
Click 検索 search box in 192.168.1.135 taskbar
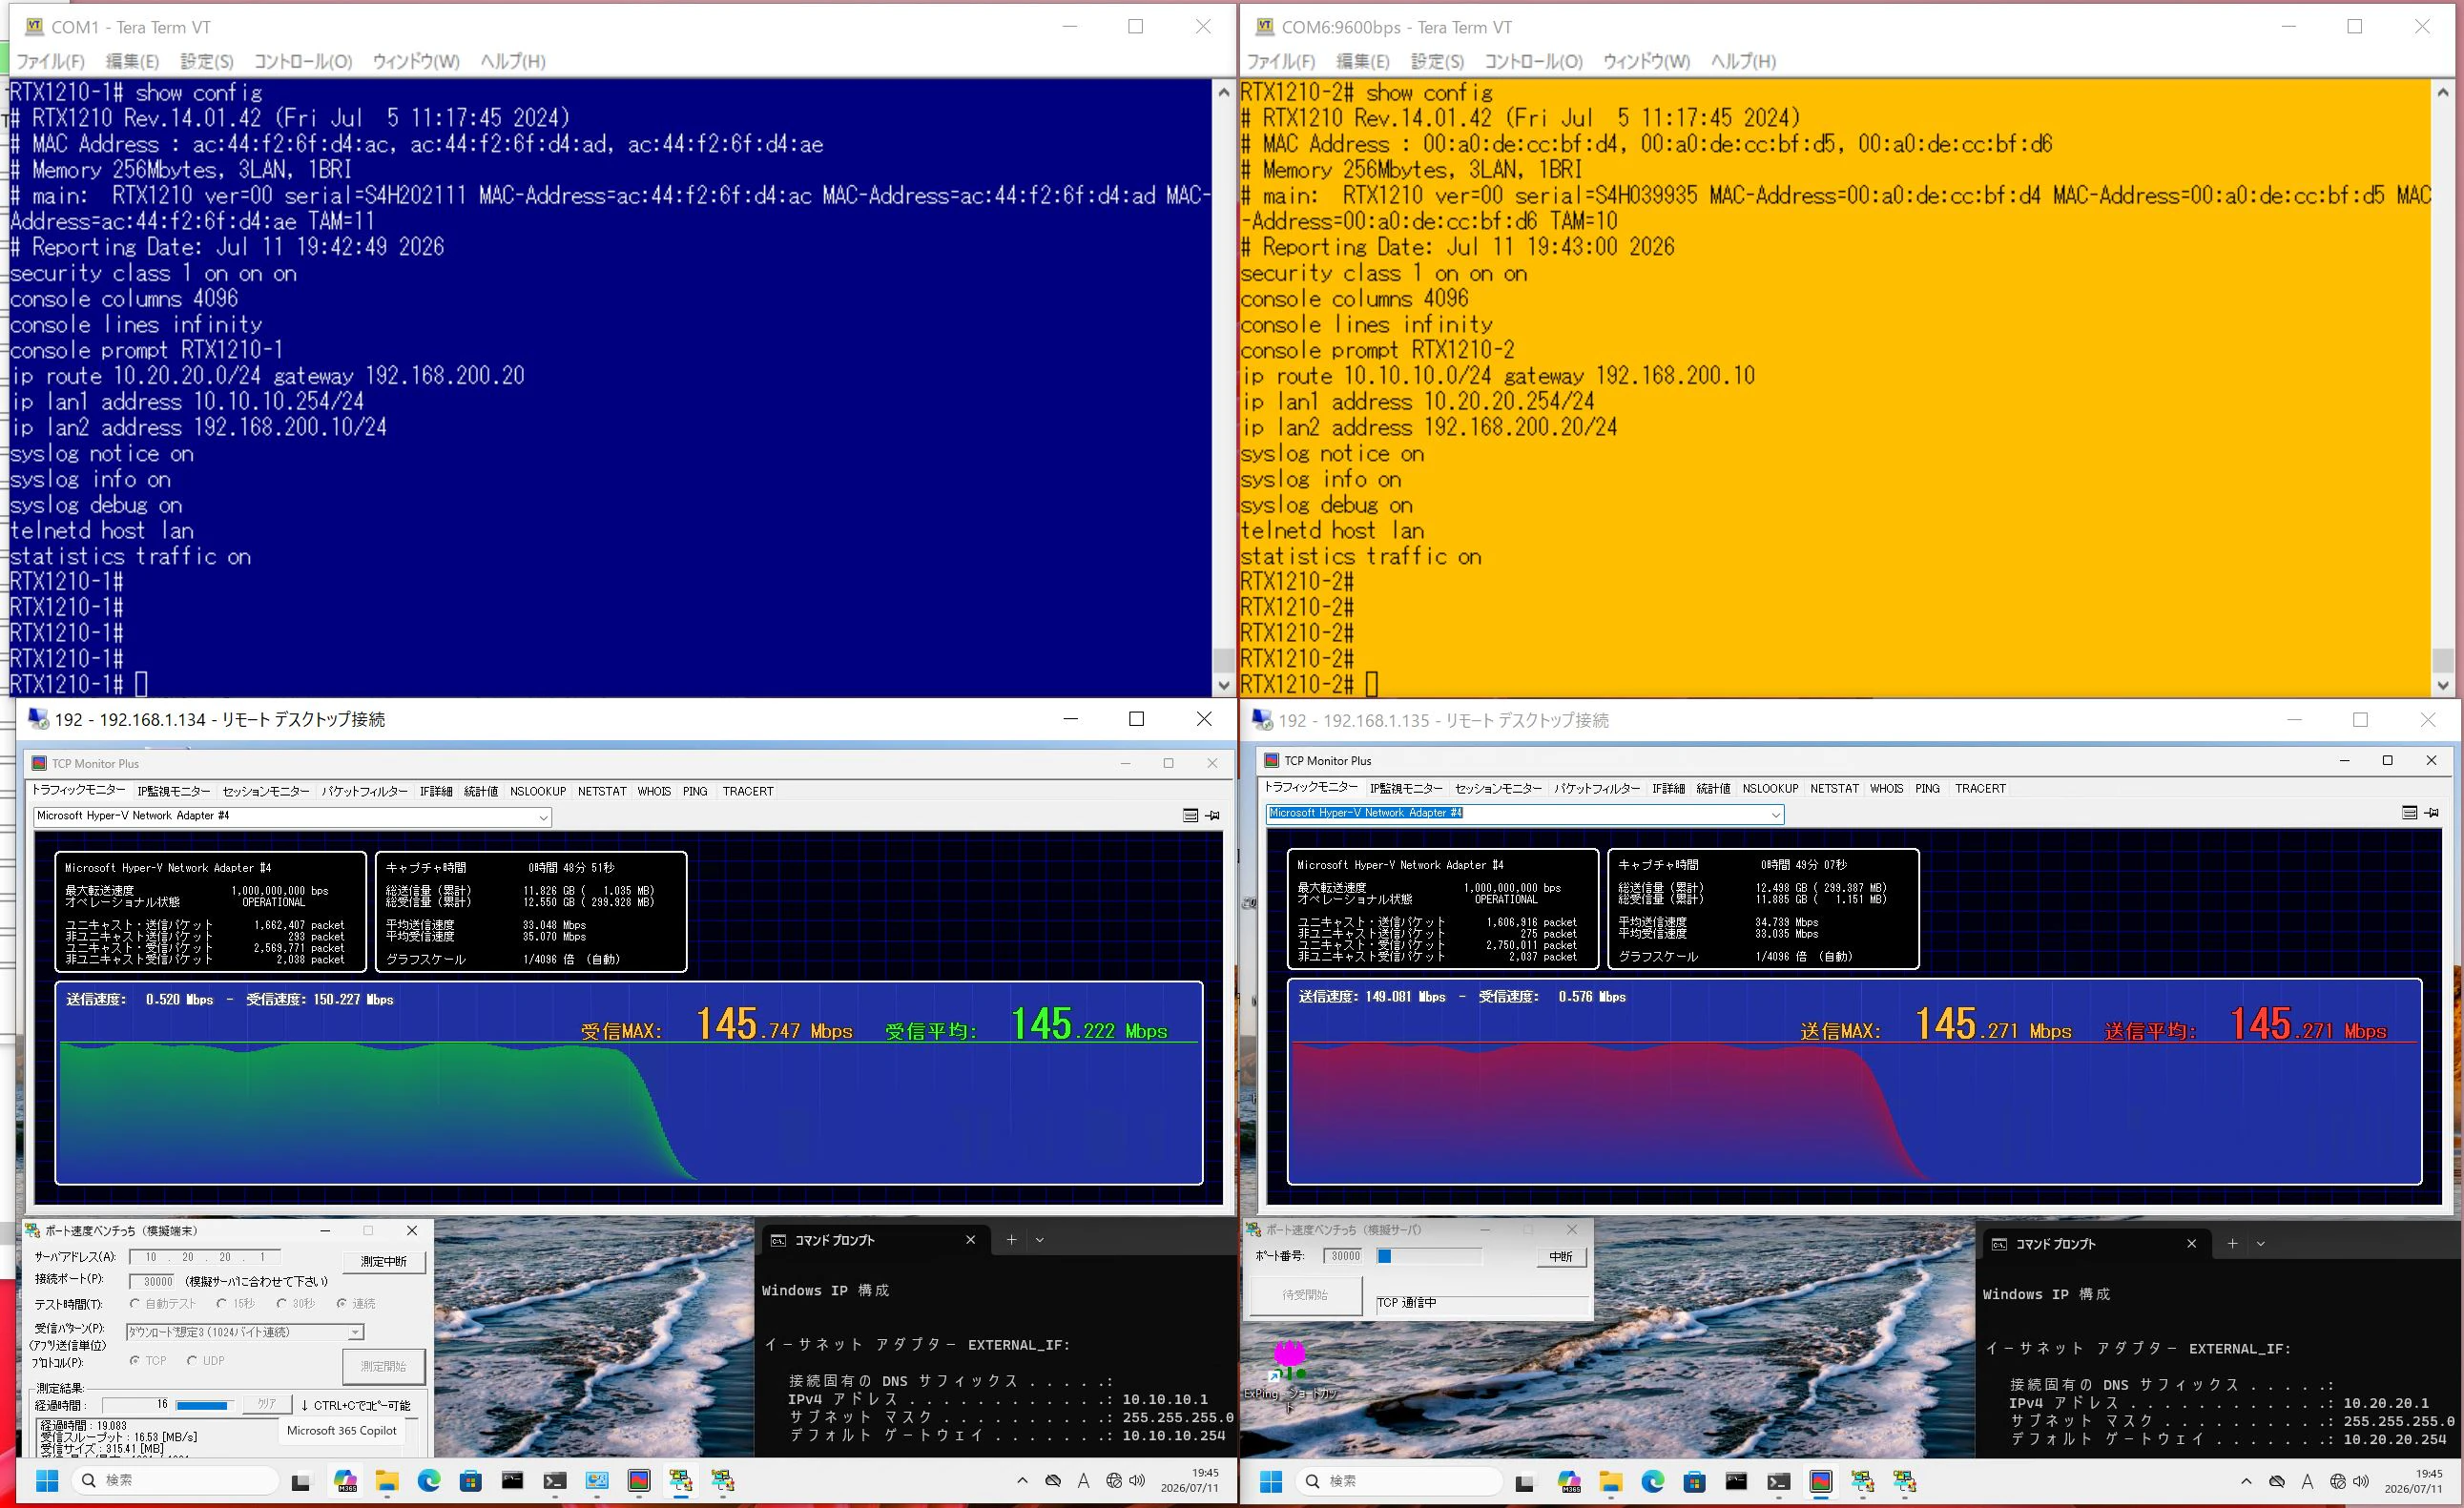1398,1481
